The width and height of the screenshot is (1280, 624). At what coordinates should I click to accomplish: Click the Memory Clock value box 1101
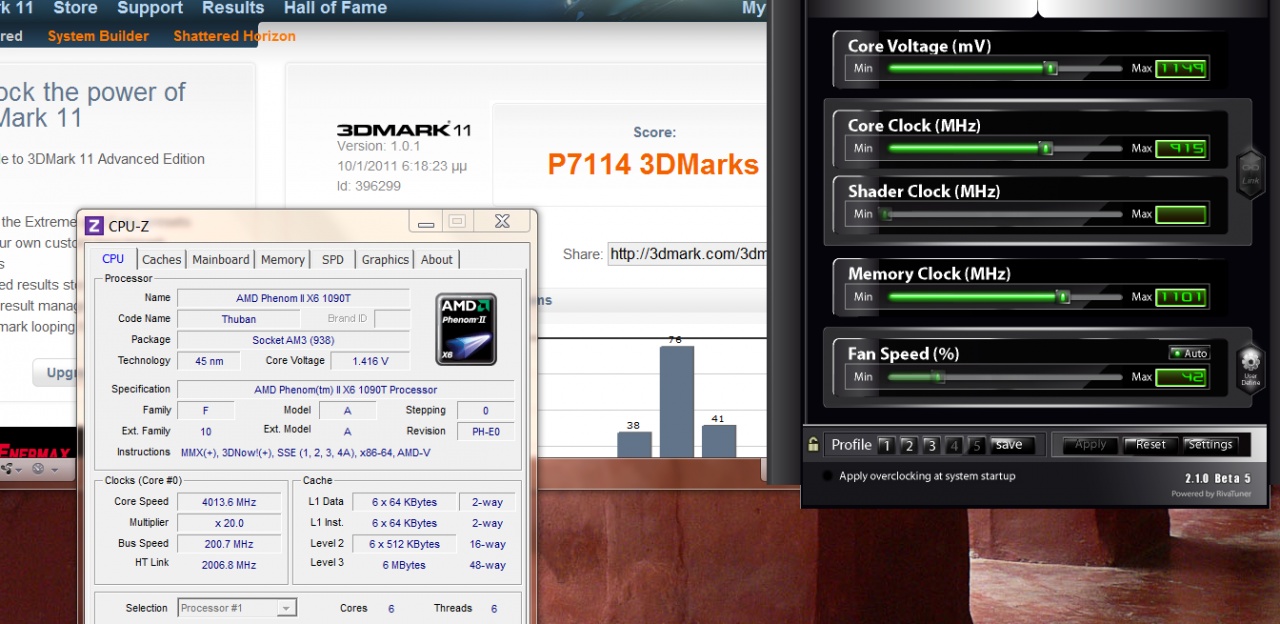[1181, 297]
